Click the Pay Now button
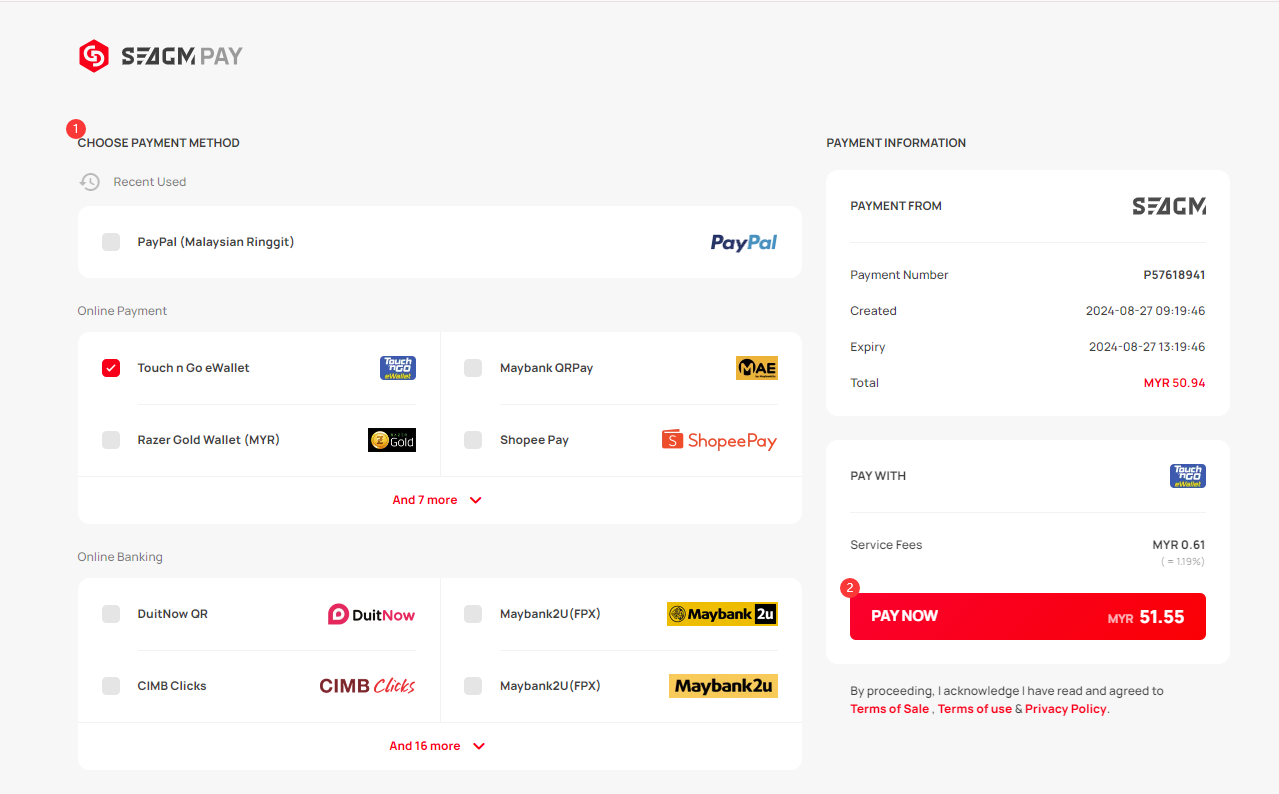The width and height of the screenshot is (1279, 794). [x=1028, y=616]
